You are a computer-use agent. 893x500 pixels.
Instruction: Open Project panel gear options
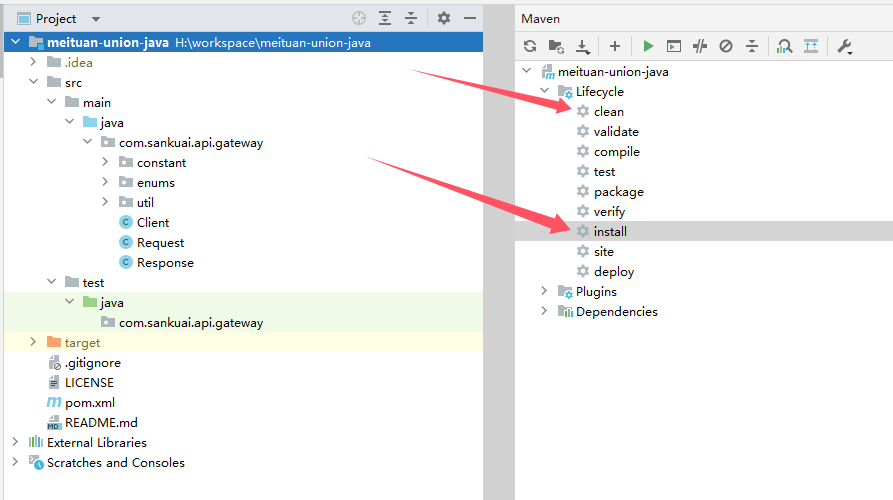[444, 19]
